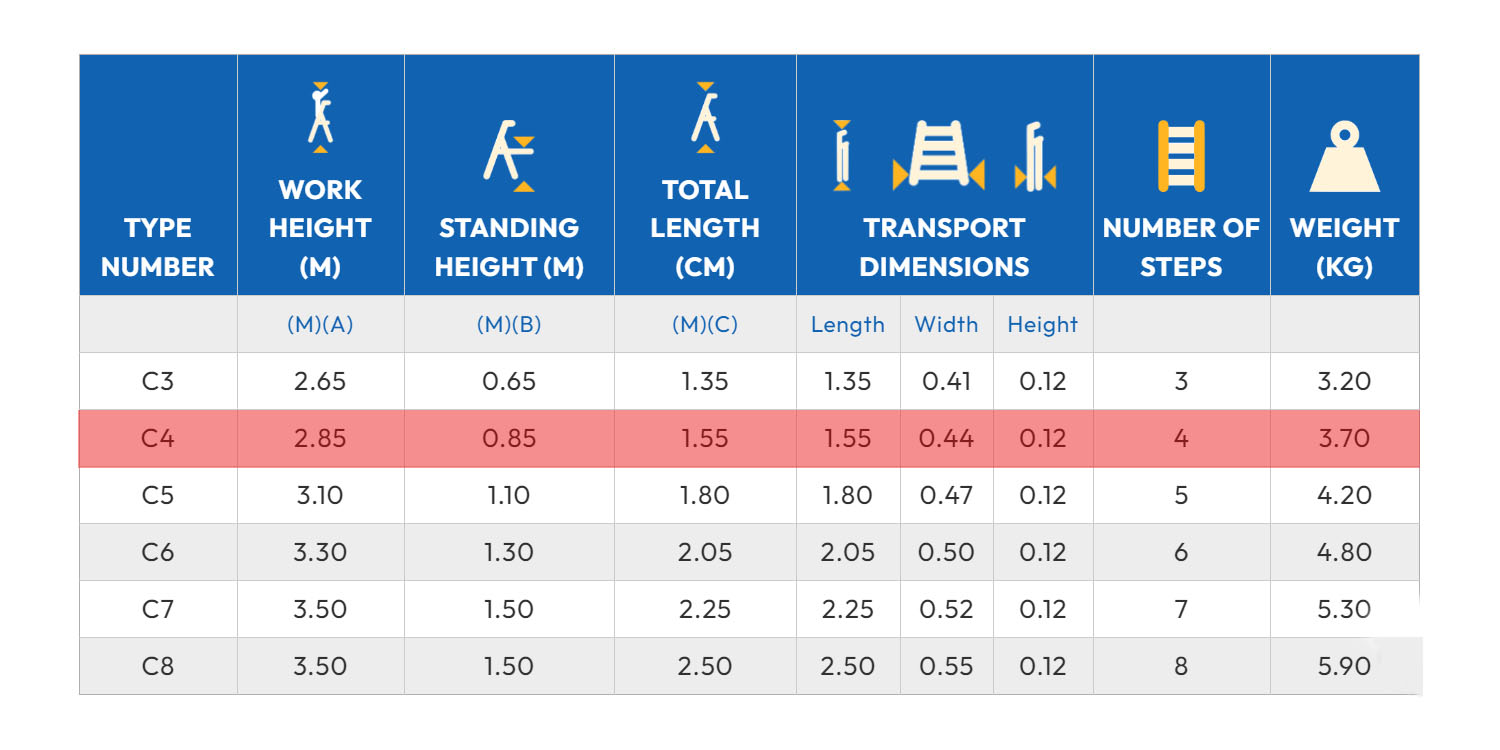This screenshot has width=1500, height=750.
Task: Click the total length ladder icon
Action: tap(705, 117)
